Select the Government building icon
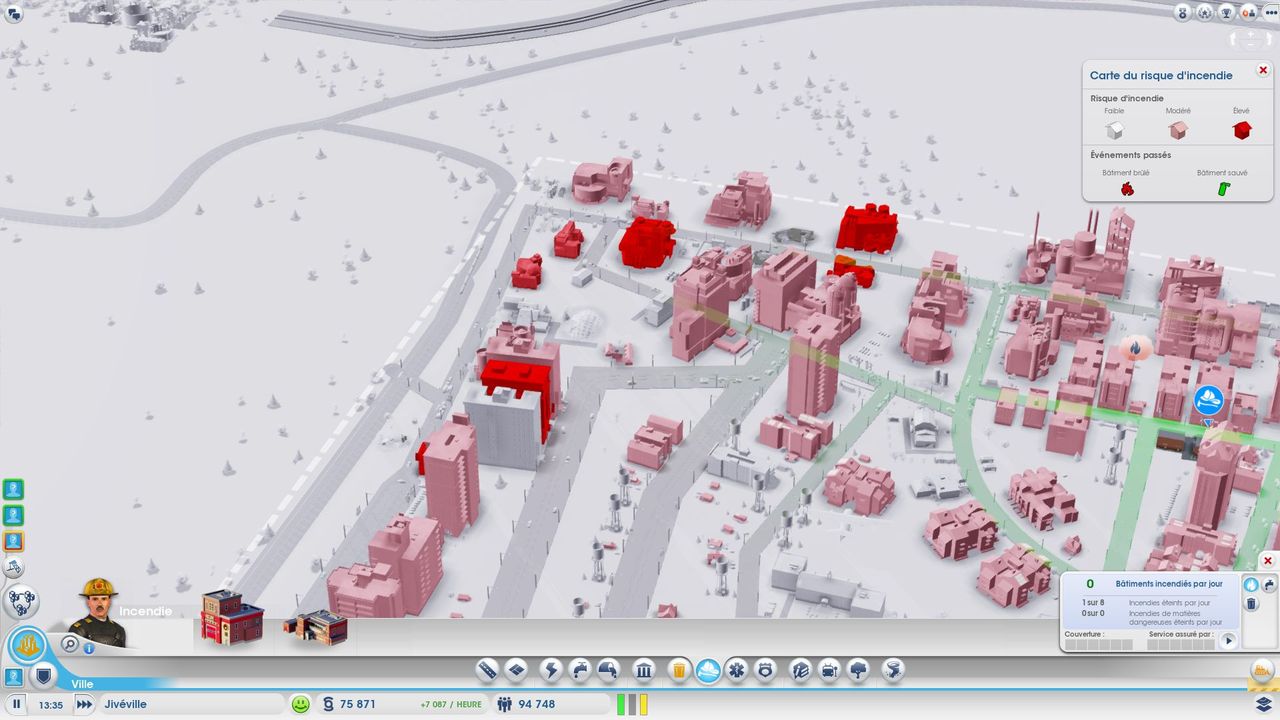The image size is (1280, 720). point(644,670)
